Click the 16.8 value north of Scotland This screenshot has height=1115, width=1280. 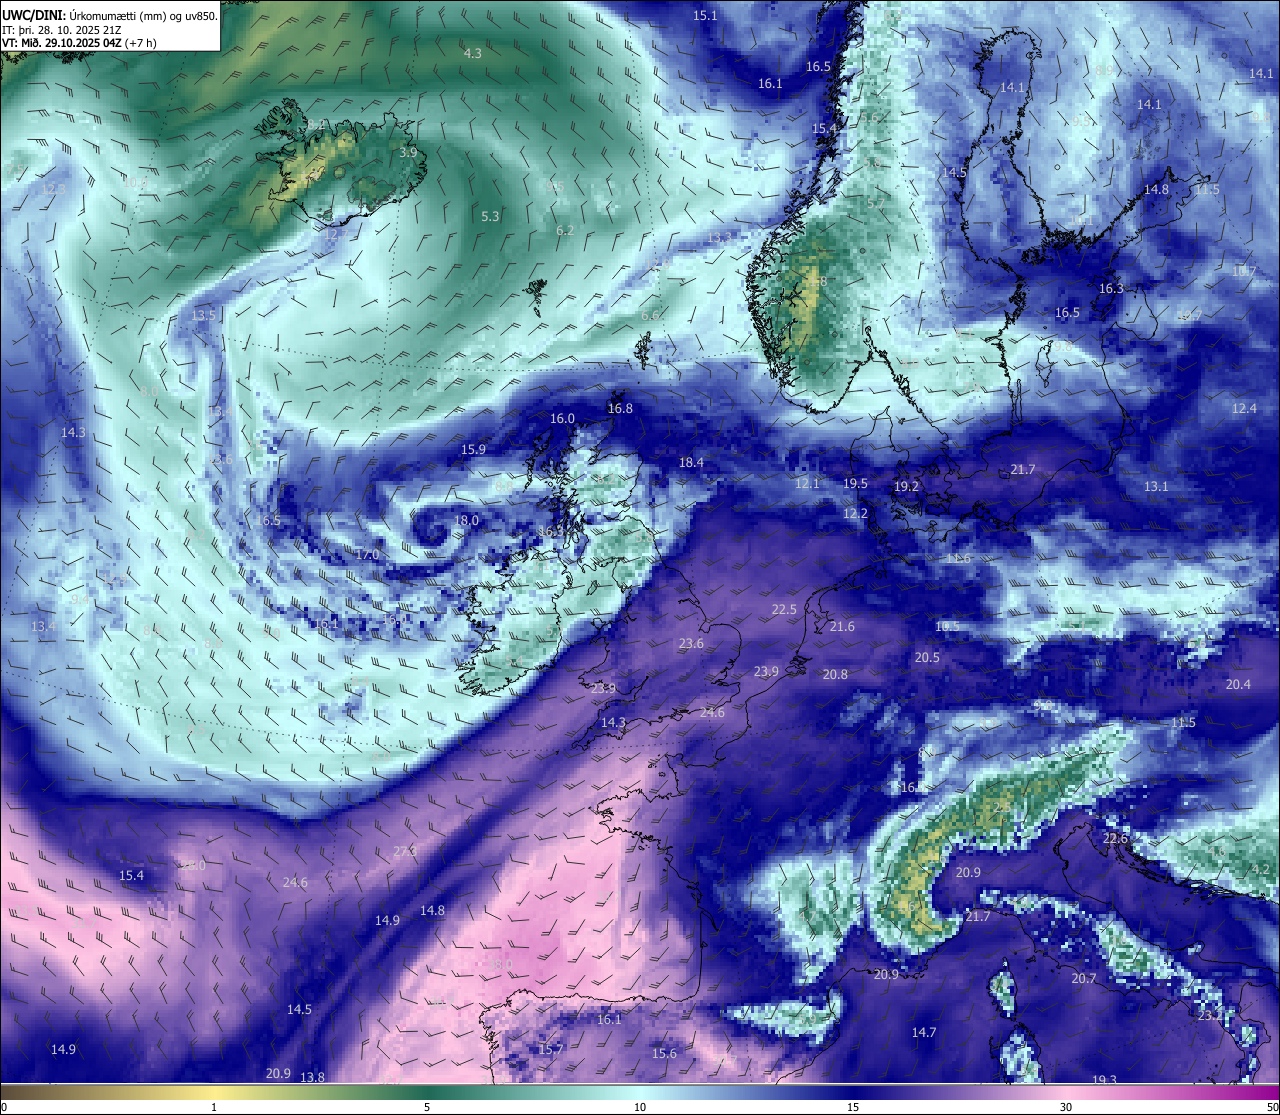(x=620, y=409)
